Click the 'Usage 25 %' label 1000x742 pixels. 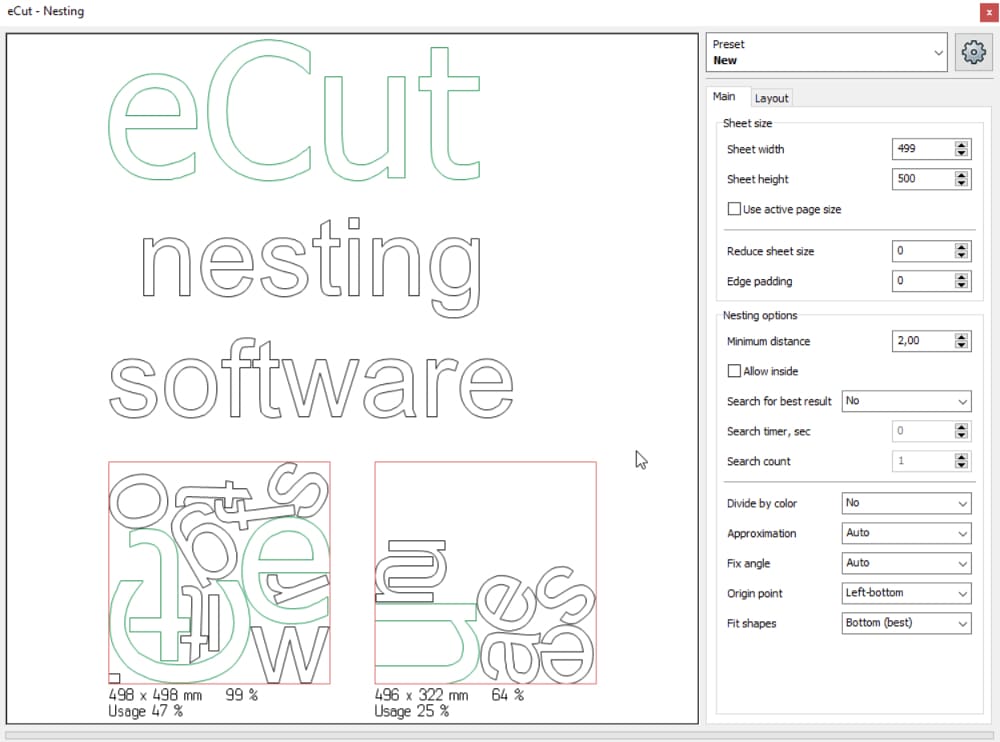click(x=411, y=711)
